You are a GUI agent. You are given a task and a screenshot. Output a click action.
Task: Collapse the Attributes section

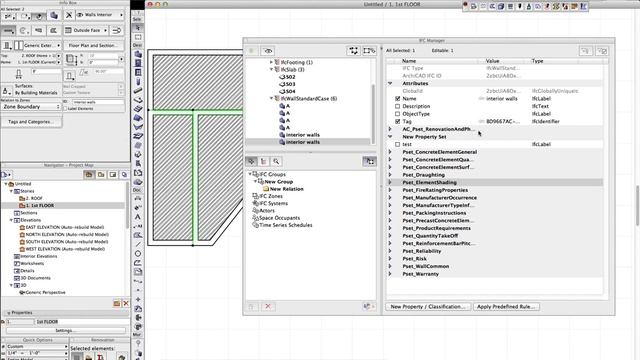(390, 83)
